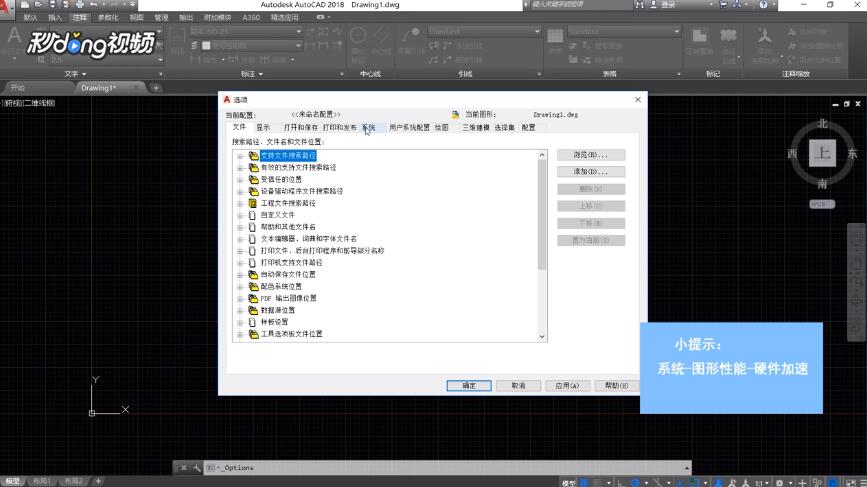
Task: Select 打印文件、后台打印程序 row
Action: point(322,251)
